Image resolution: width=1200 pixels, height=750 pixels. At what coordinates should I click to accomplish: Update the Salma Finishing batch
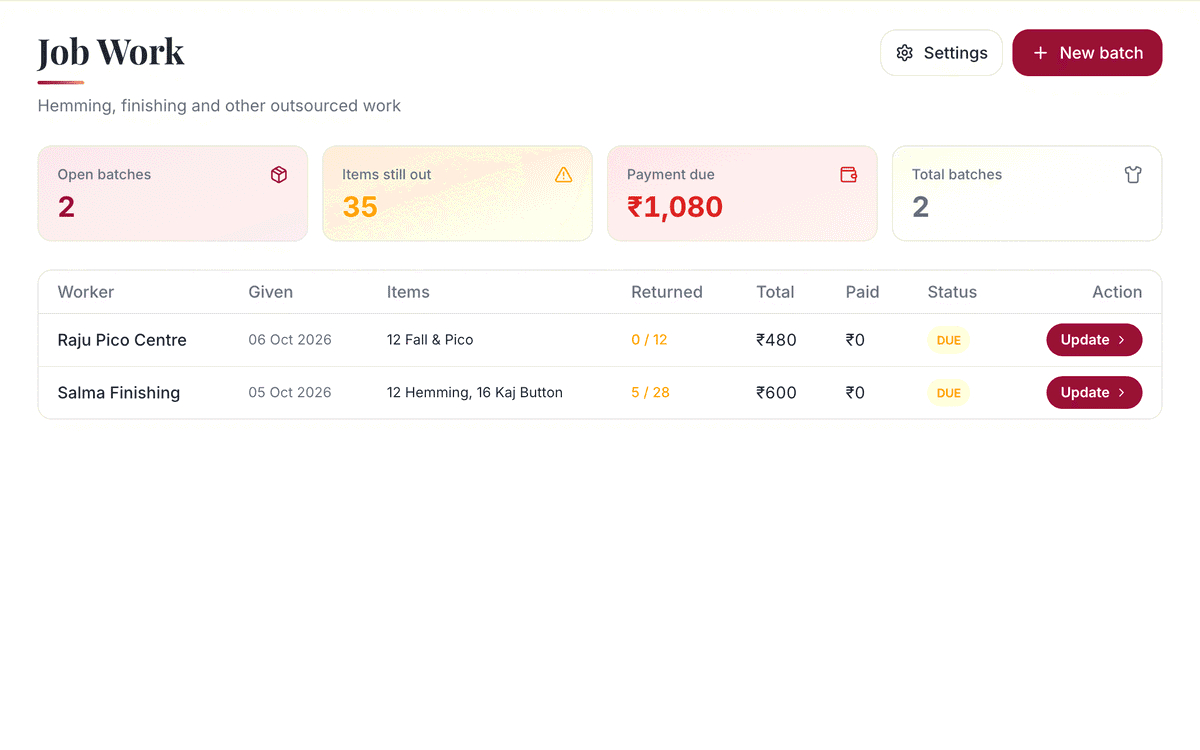click(x=1094, y=393)
